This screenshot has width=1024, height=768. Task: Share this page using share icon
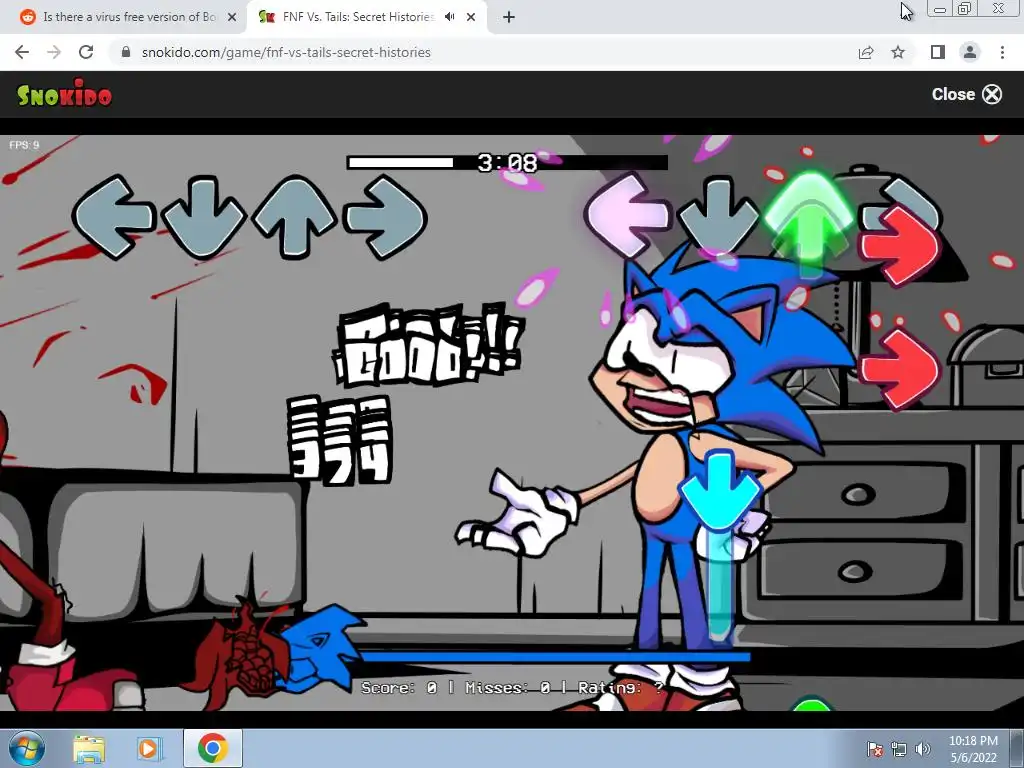point(866,52)
